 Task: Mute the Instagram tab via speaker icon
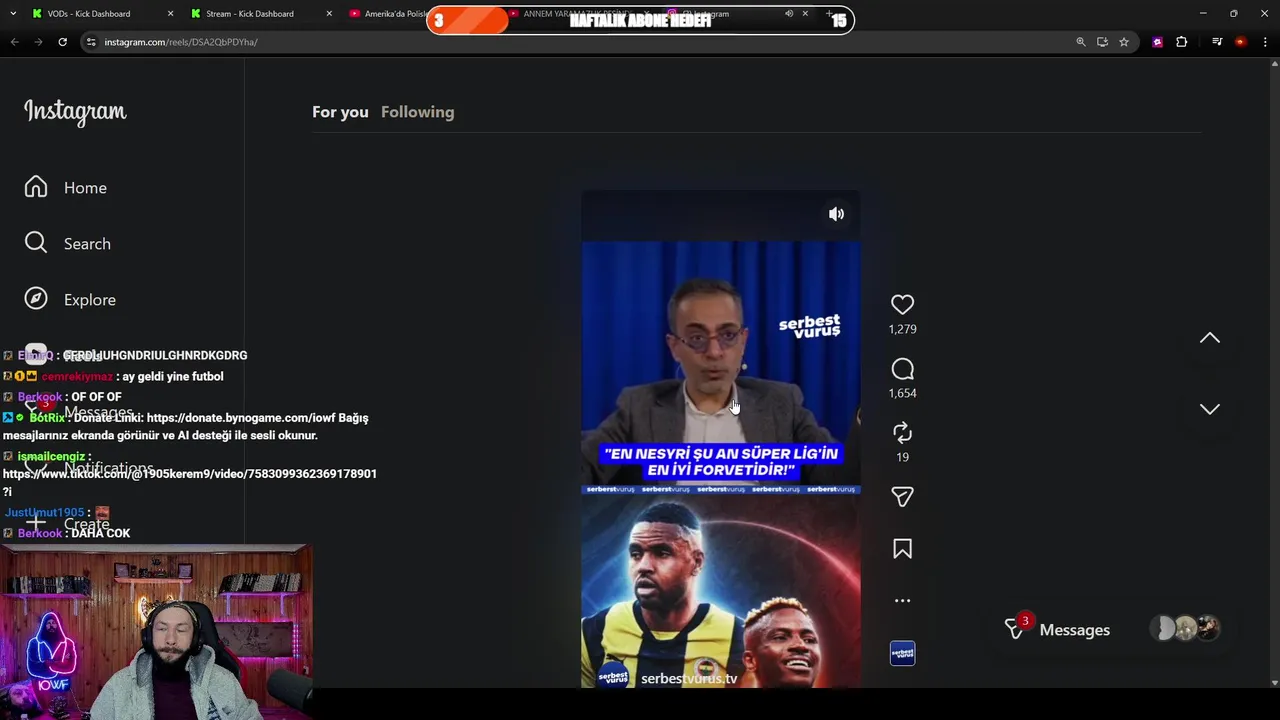click(x=789, y=14)
